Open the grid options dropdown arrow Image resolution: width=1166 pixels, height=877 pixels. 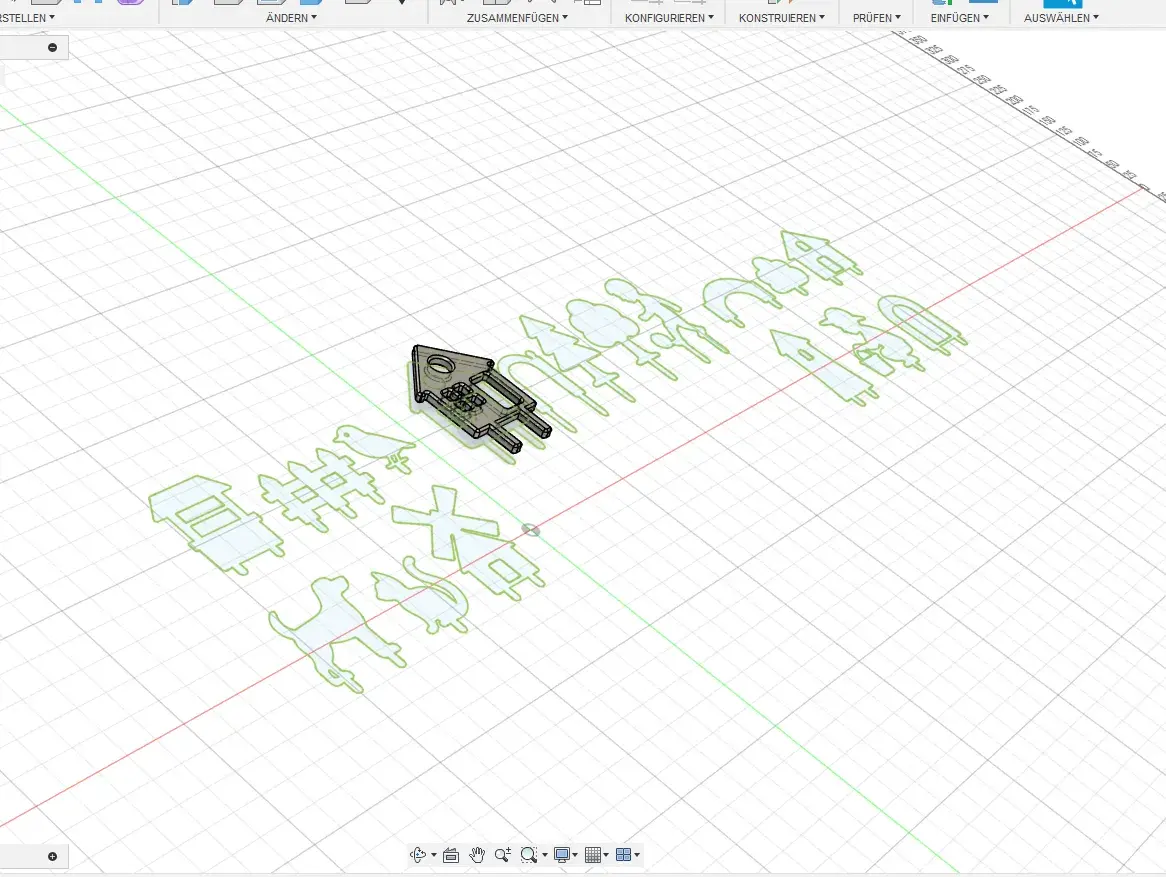coord(606,855)
